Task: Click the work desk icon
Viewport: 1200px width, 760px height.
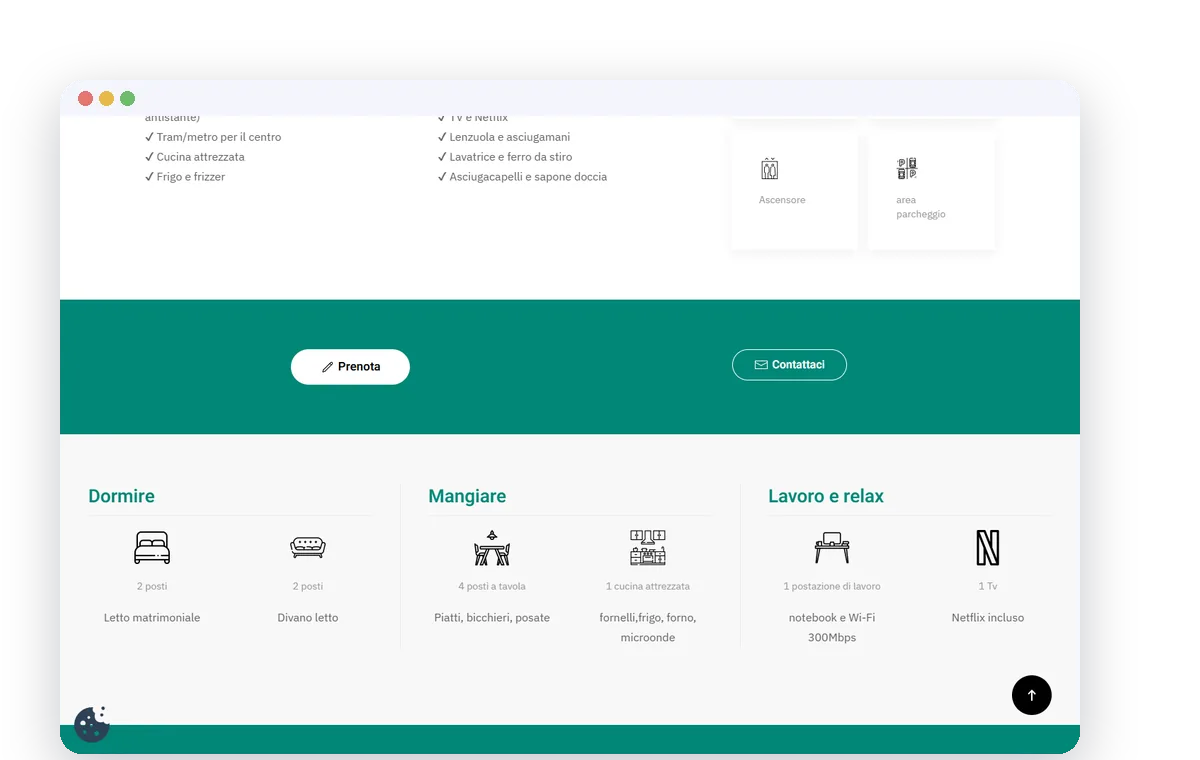Action: coord(832,548)
